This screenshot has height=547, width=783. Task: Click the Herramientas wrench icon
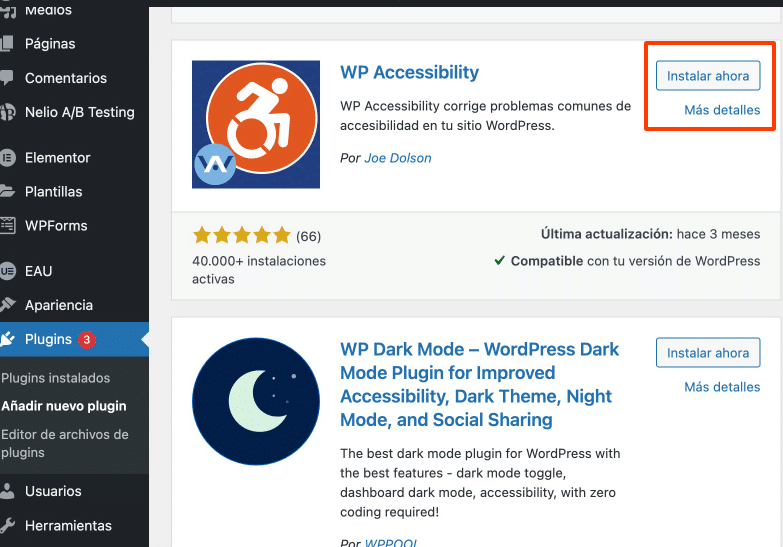coord(7,526)
